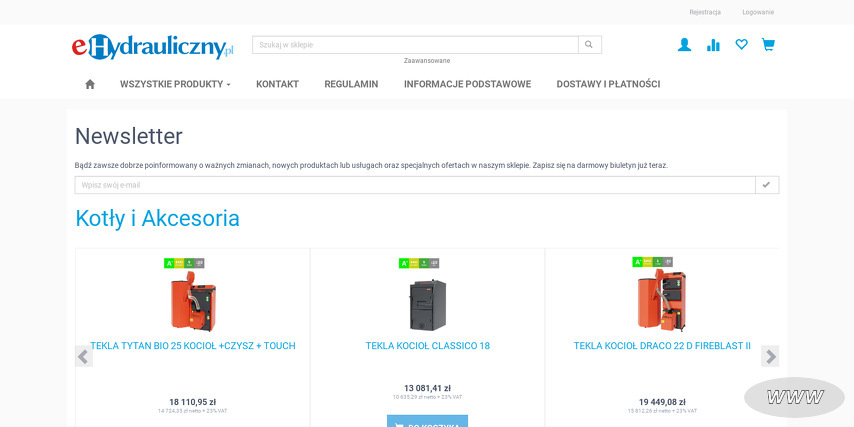Focus the Szukaj w sklepie search field
The height and width of the screenshot is (427, 854).
(x=415, y=45)
